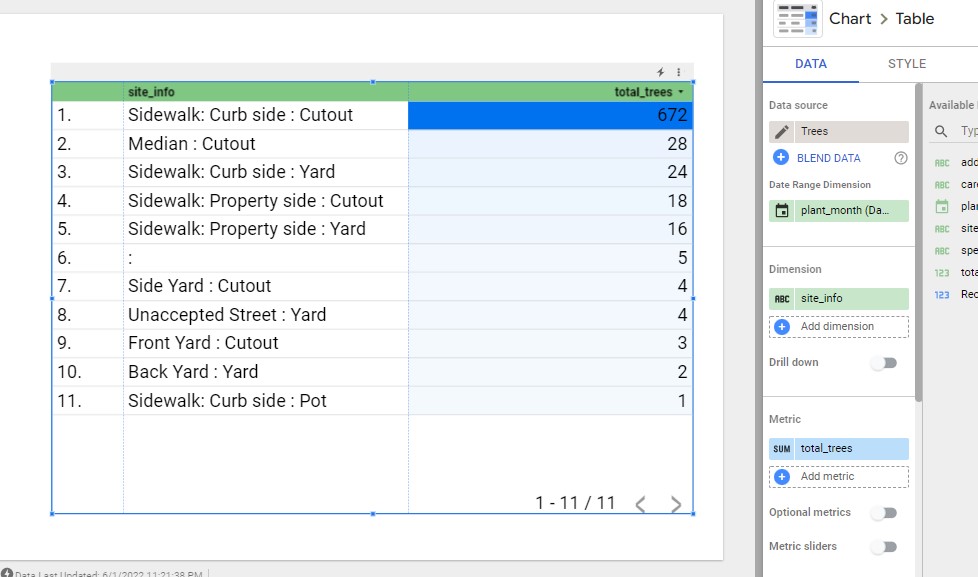This screenshot has width=978, height=577.
Task: Enable Metric sliders toggle
Action: point(884,546)
